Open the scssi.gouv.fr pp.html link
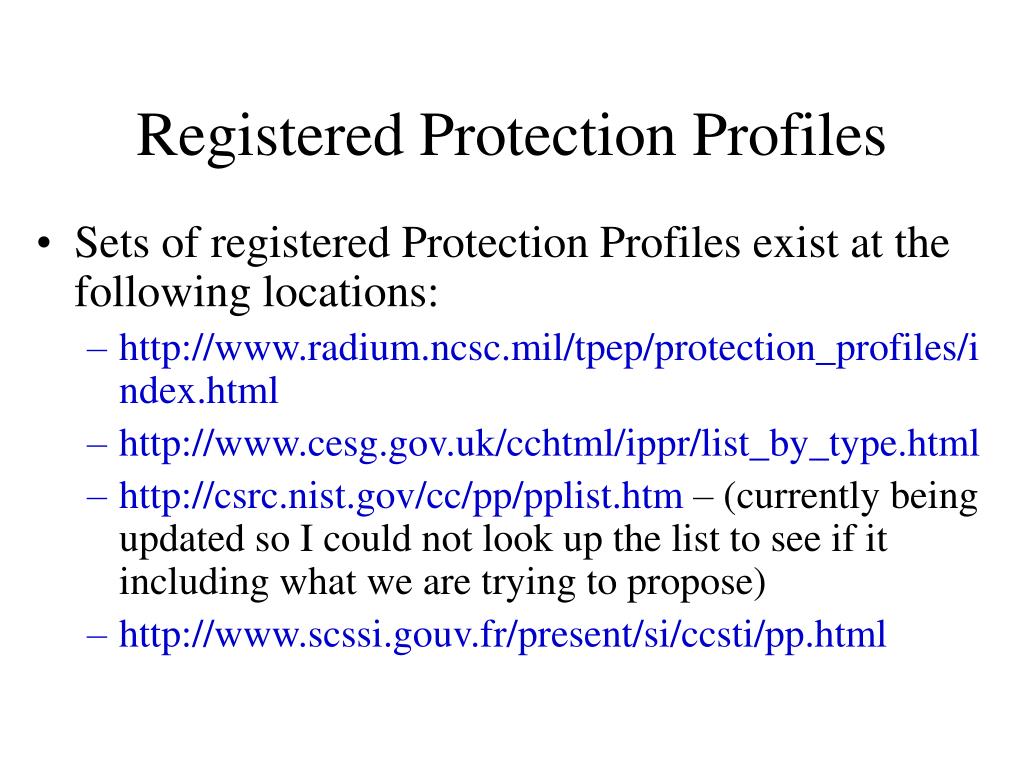The width and height of the screenshot is (1024, 768). pyautogui.click(x=502, y=634)
